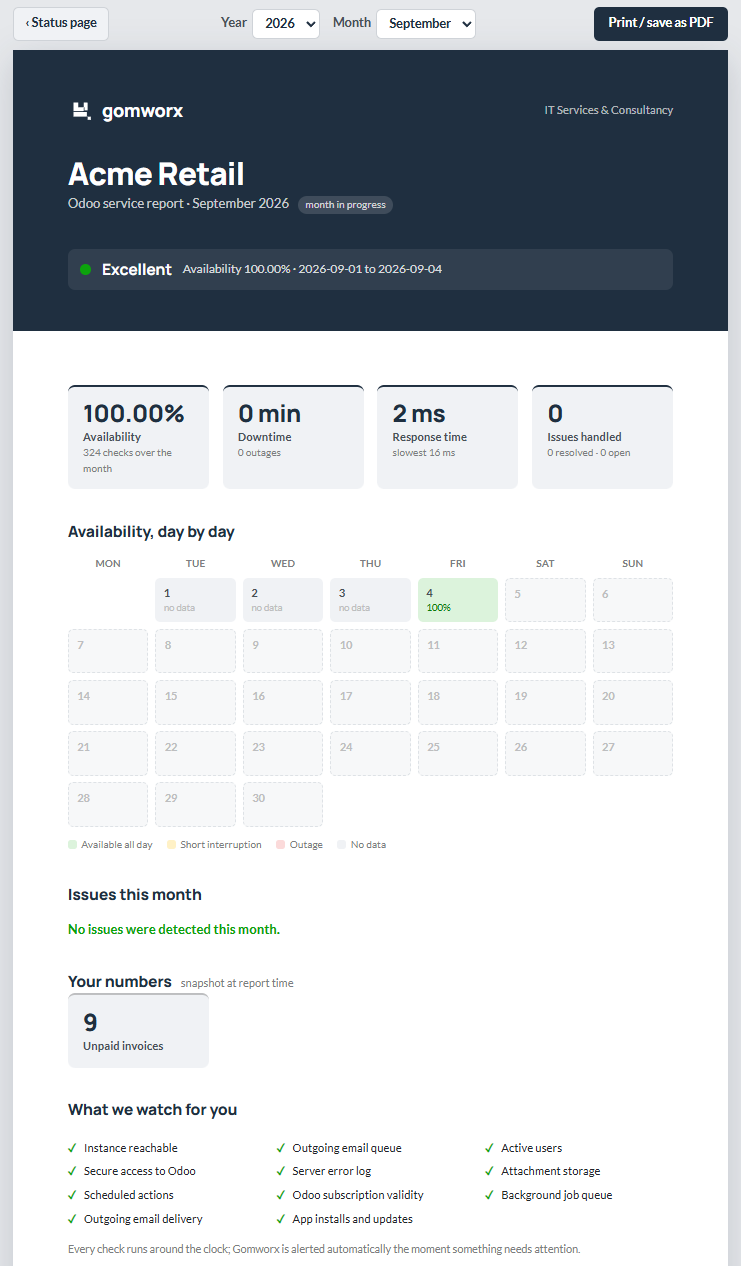Click calendar day 3 with no data
The height and width of the screenshot is (1266, 741).
pyautogui.click(x=370, y=600)
